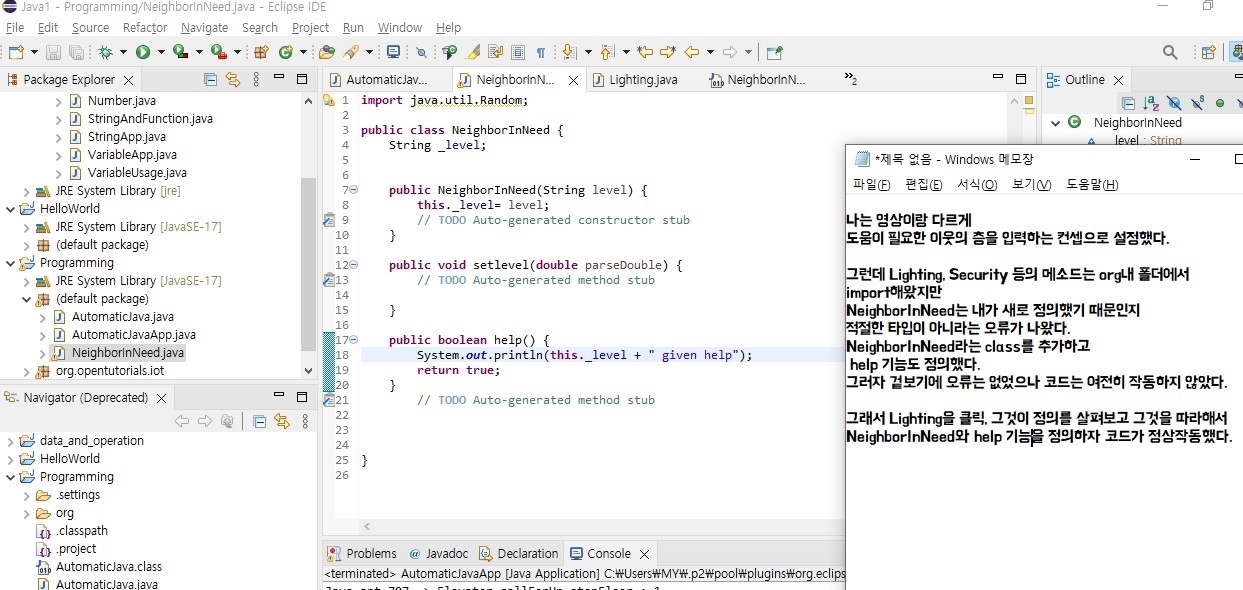
Task: Close the Outline view tab
Action: (1118, 80)
